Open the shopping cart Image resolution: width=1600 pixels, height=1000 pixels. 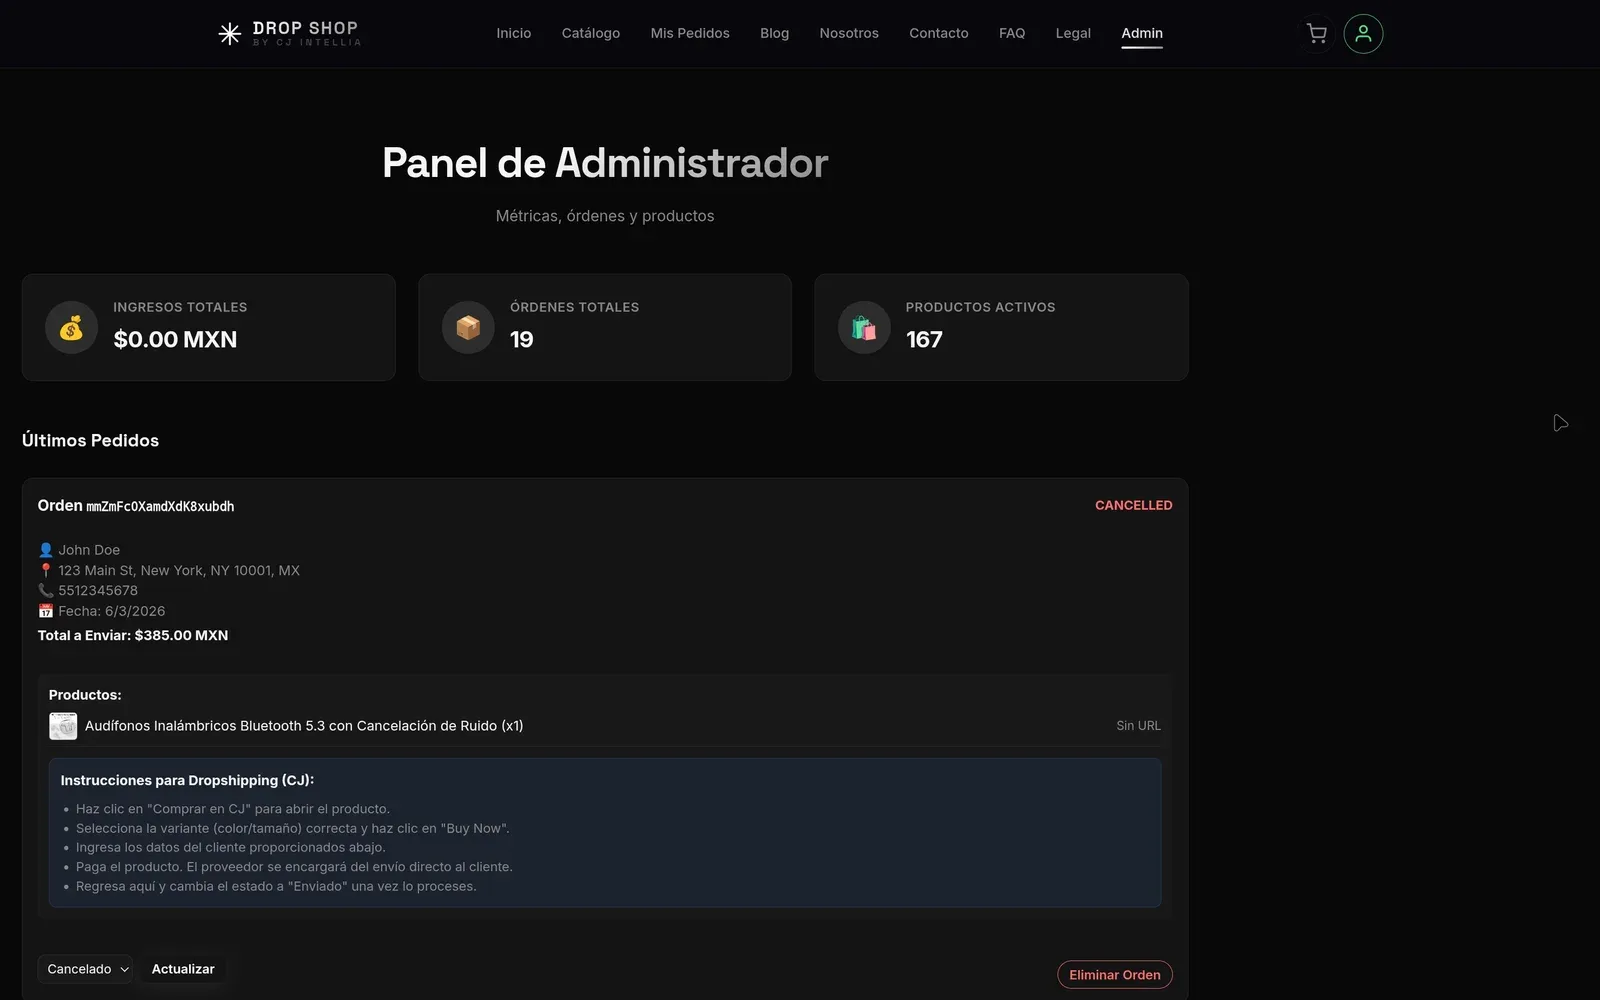click(1317, 34)
